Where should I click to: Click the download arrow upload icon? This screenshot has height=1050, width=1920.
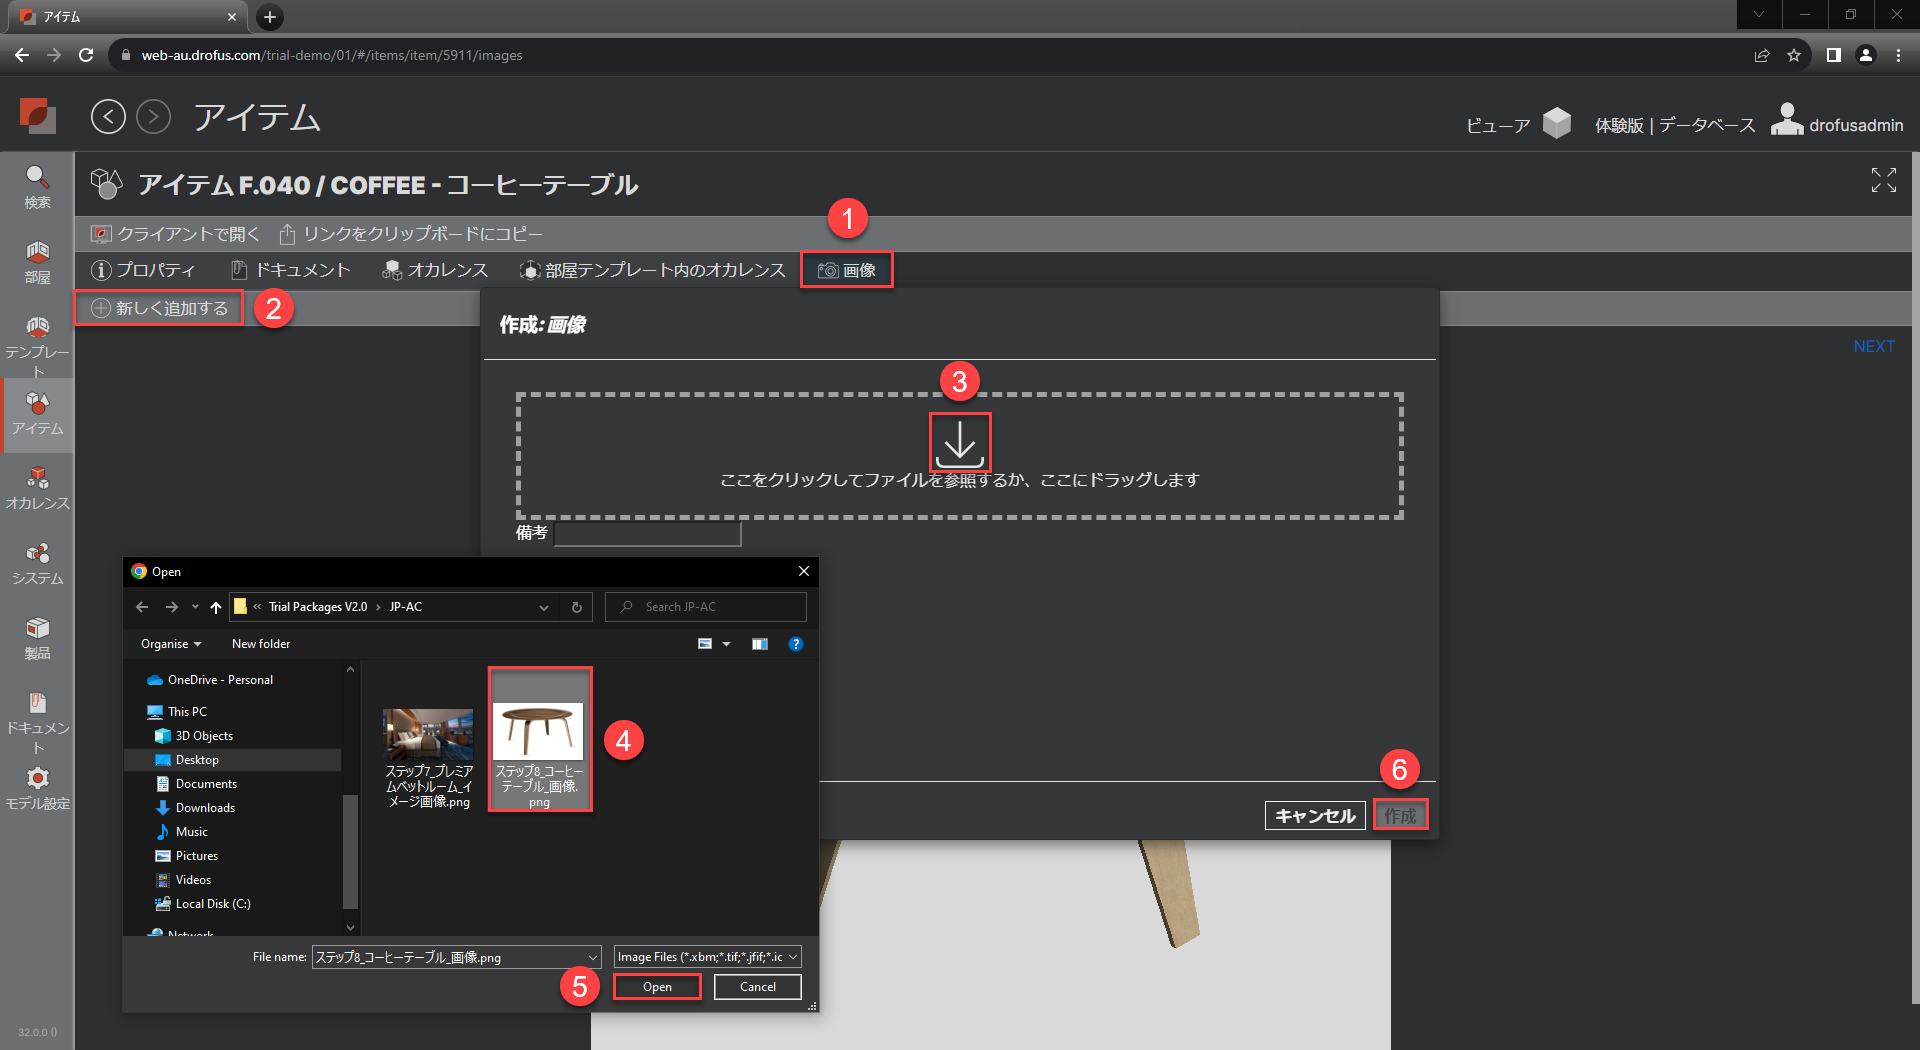(960, 442)
